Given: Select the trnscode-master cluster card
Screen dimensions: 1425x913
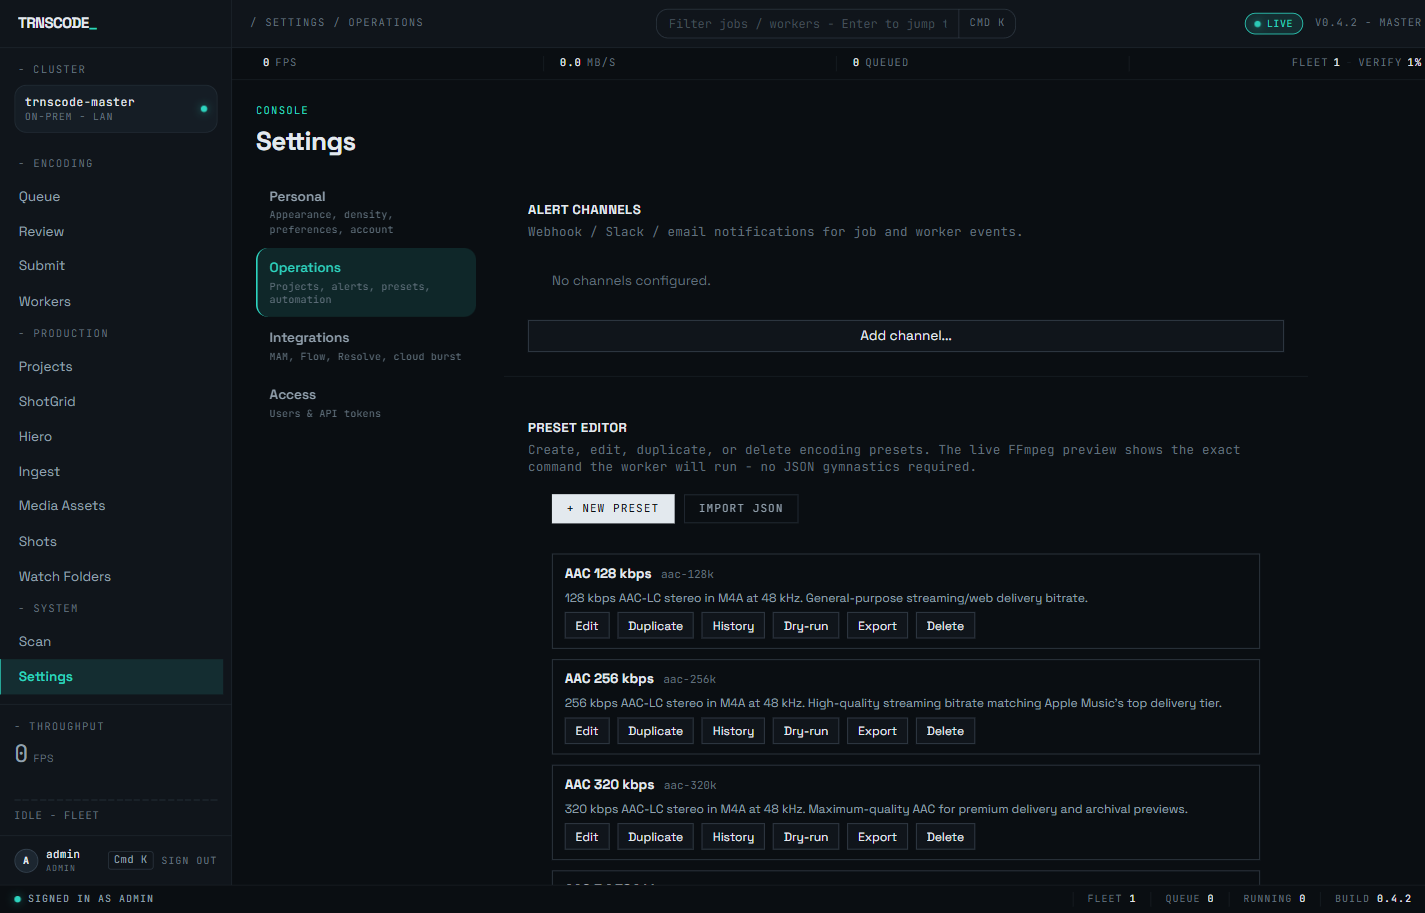Looking at the screenshot, I should [x=116, y=109].
